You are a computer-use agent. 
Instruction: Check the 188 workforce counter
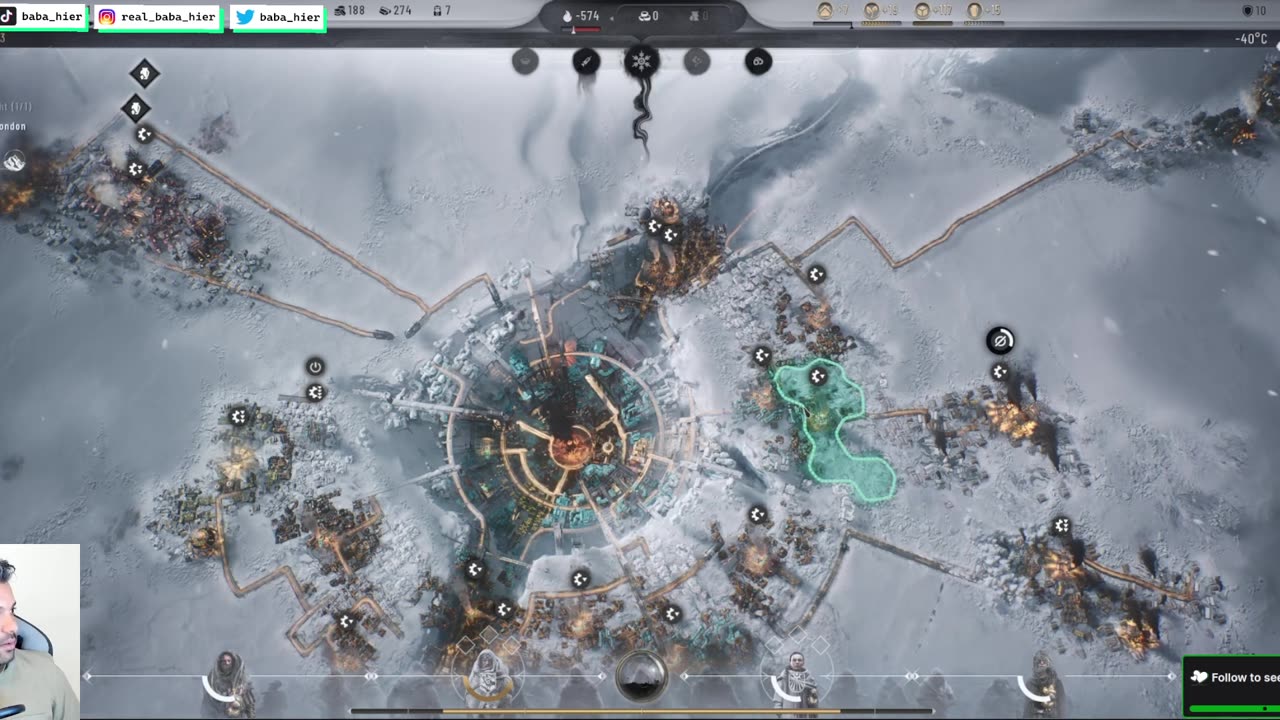click(x=349, y=11)
